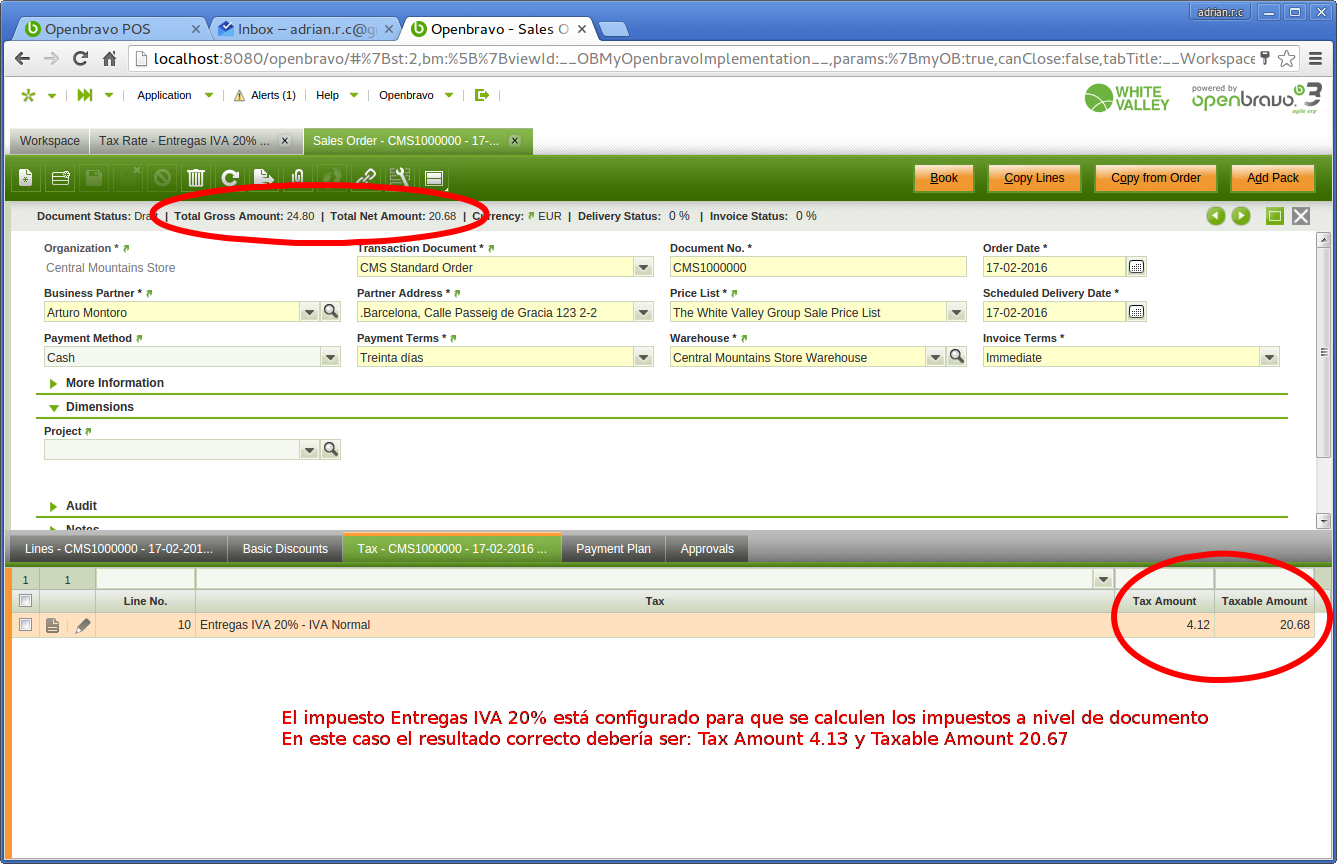Open the Warehouse dropdown arrow

coord(936,357)
